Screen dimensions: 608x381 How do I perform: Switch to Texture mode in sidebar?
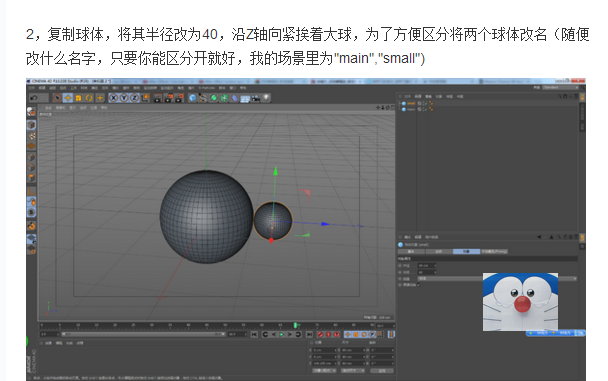point(31,136)
